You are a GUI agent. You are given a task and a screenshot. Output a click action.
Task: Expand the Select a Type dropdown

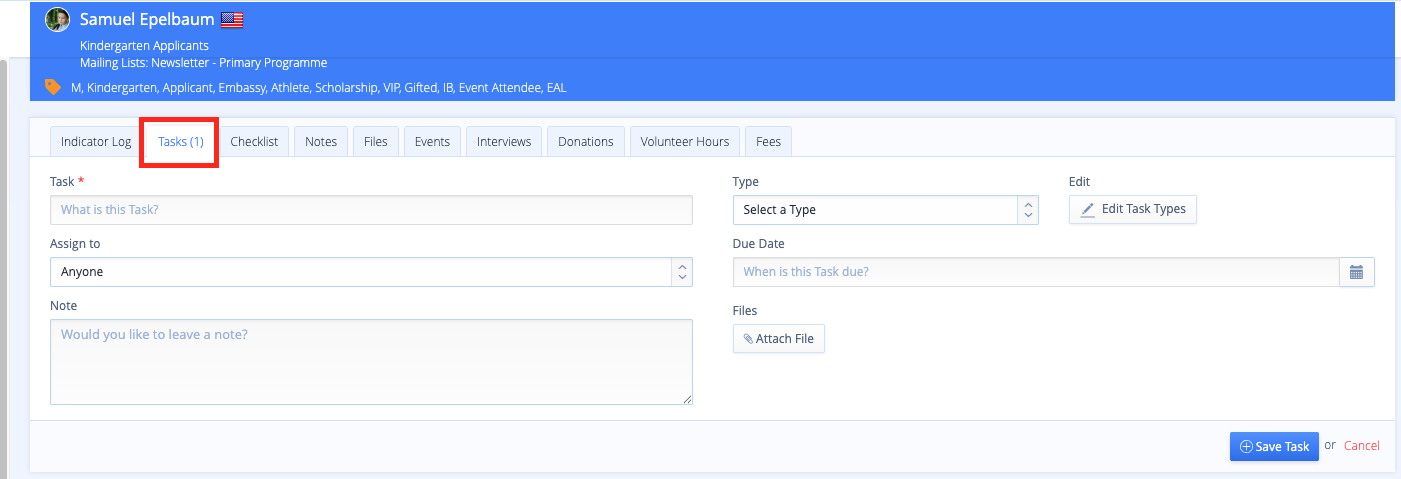pyautogui.click(x=885, y=210)
